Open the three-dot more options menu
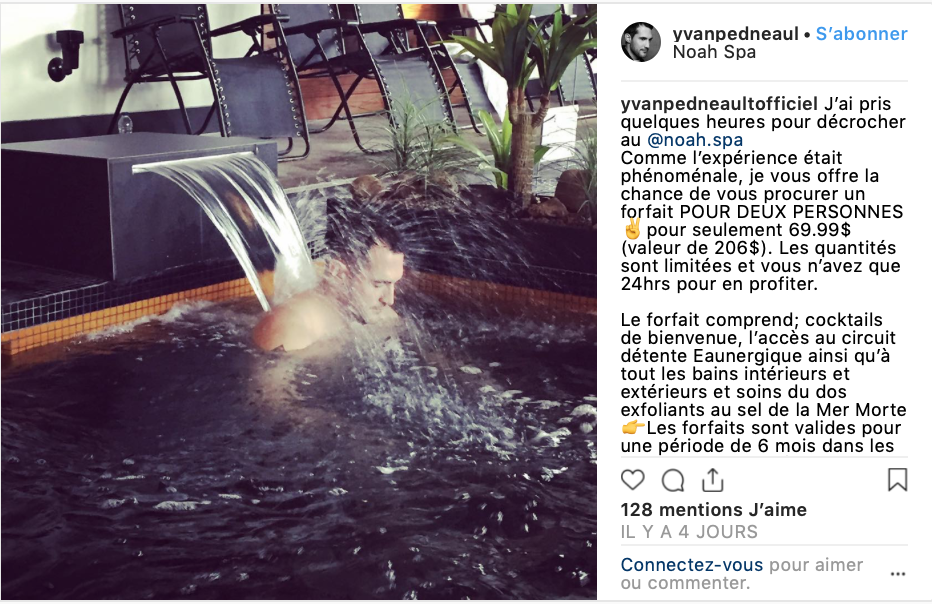 point(898,574)
